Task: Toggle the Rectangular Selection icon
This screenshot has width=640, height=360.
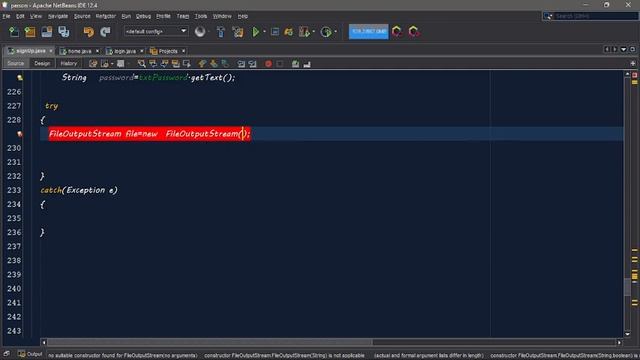Action: tap(187, 64)
